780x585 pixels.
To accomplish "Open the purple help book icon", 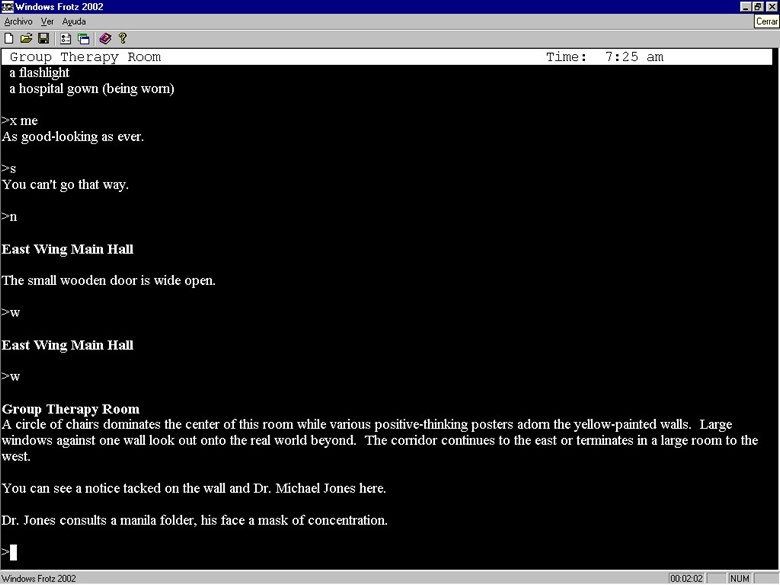I will (x=105, y=38).
